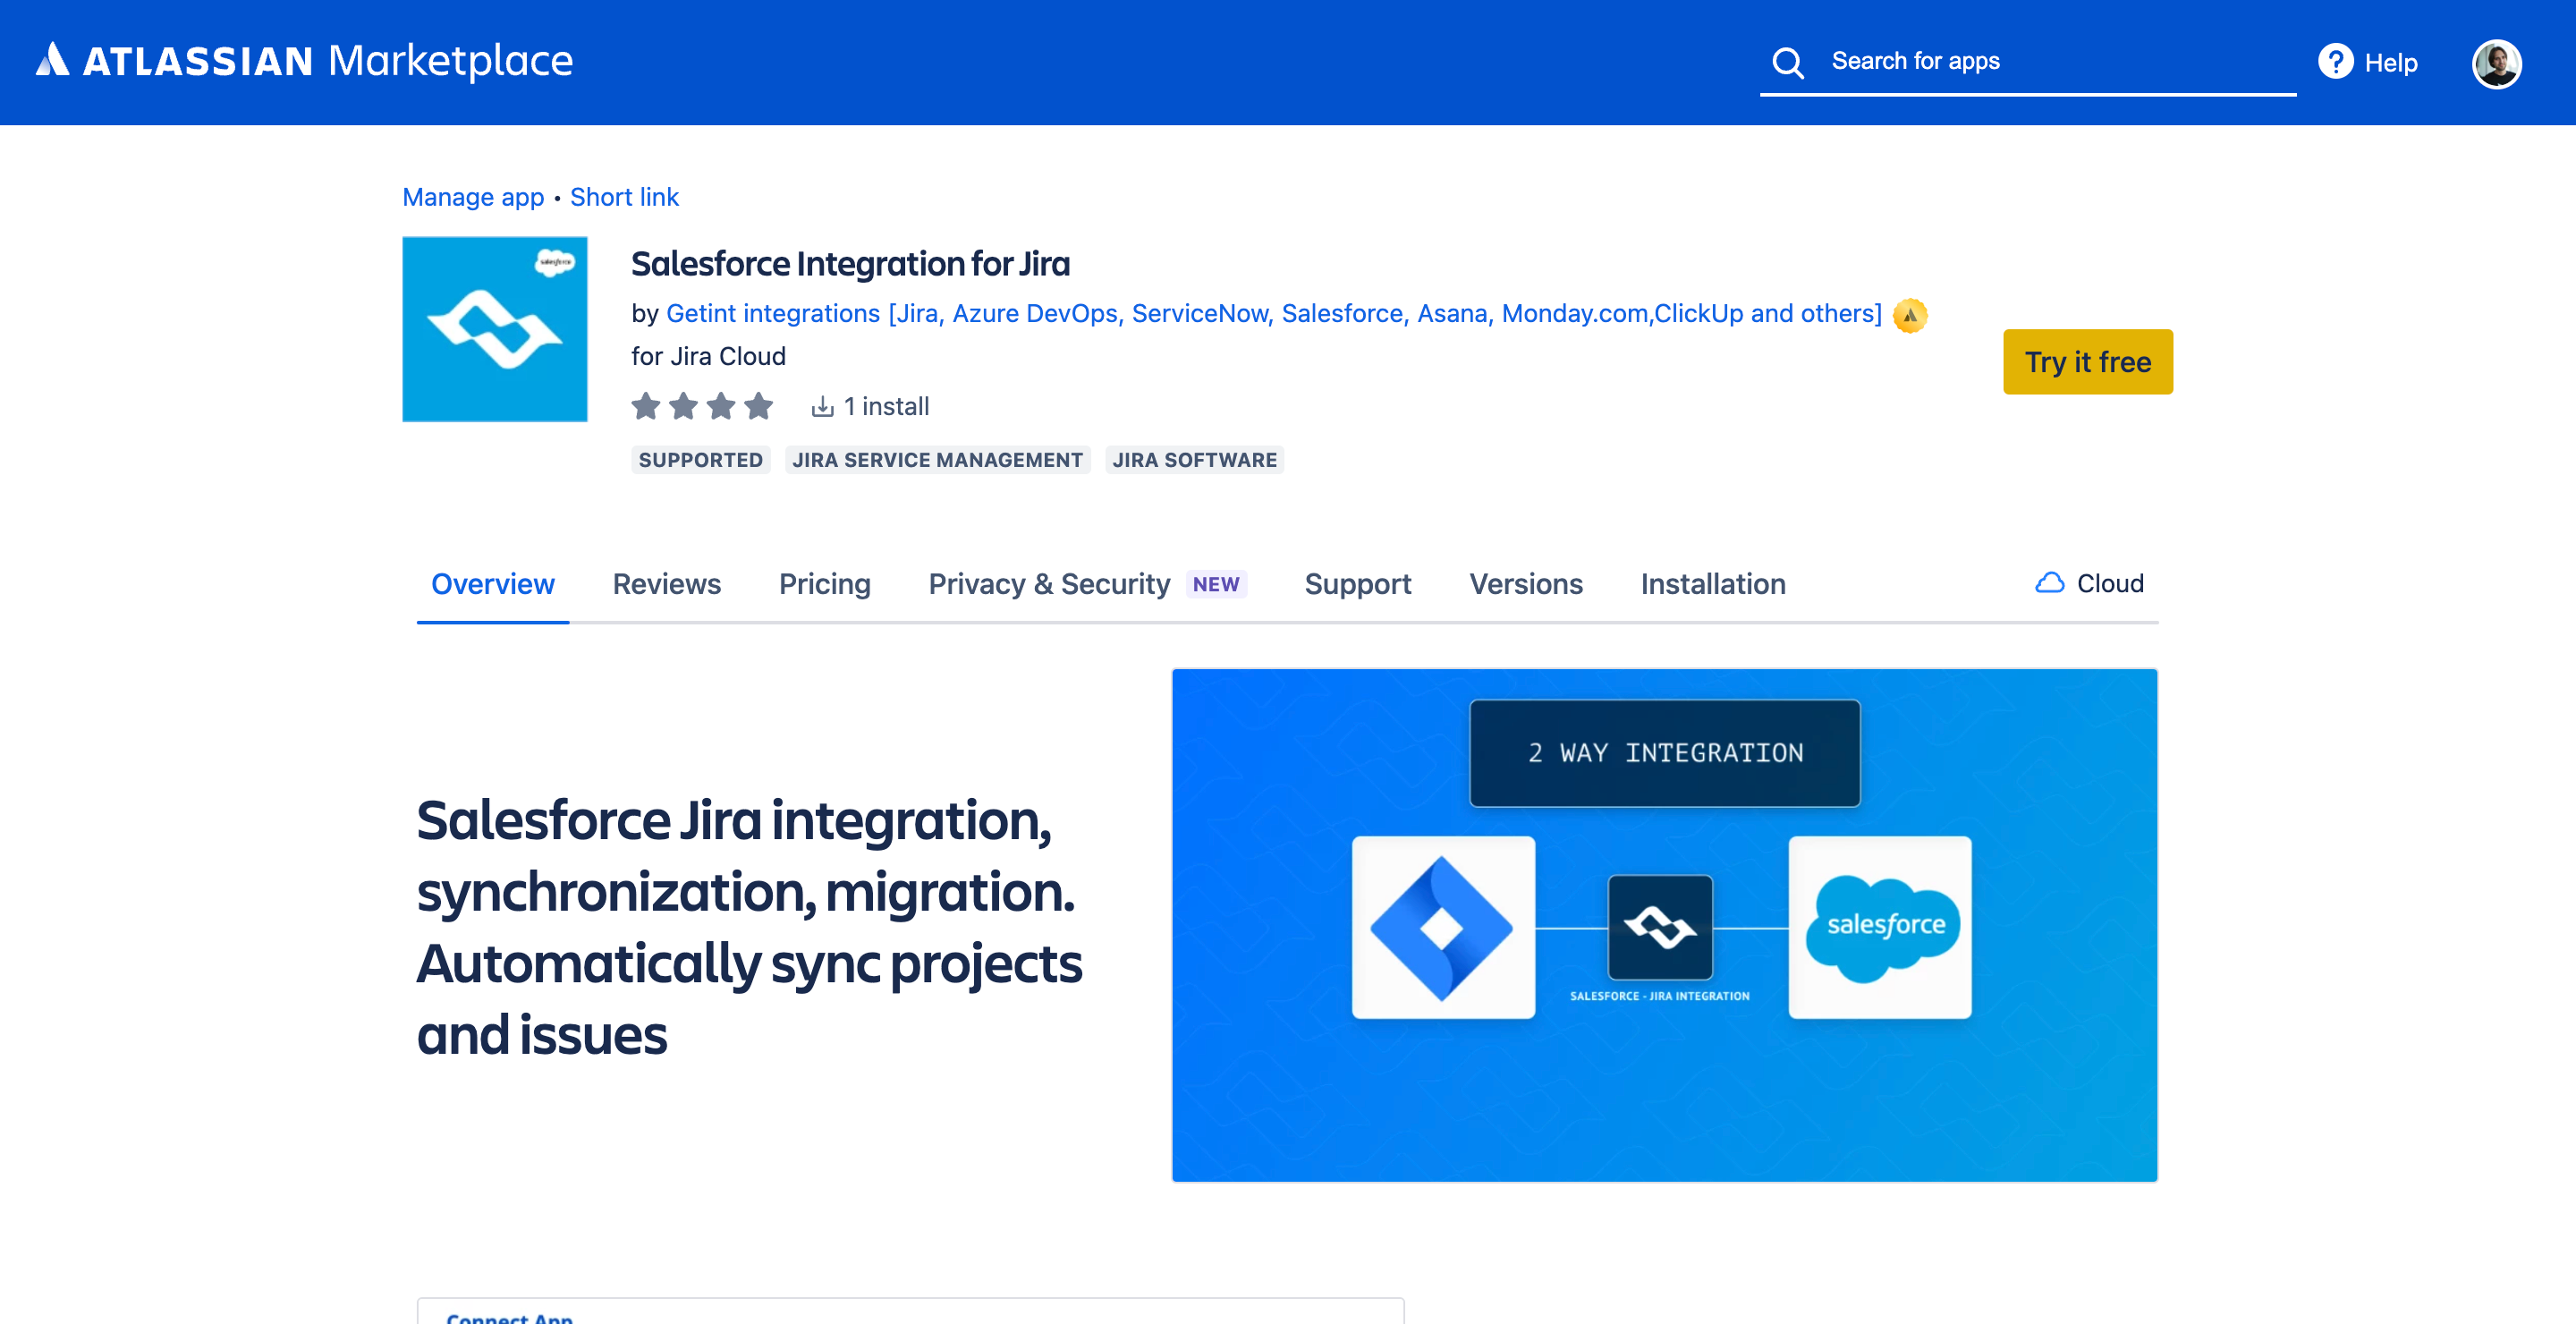2576x1324 pixels.
Task: Open the Manage app link
Action: 473,197
